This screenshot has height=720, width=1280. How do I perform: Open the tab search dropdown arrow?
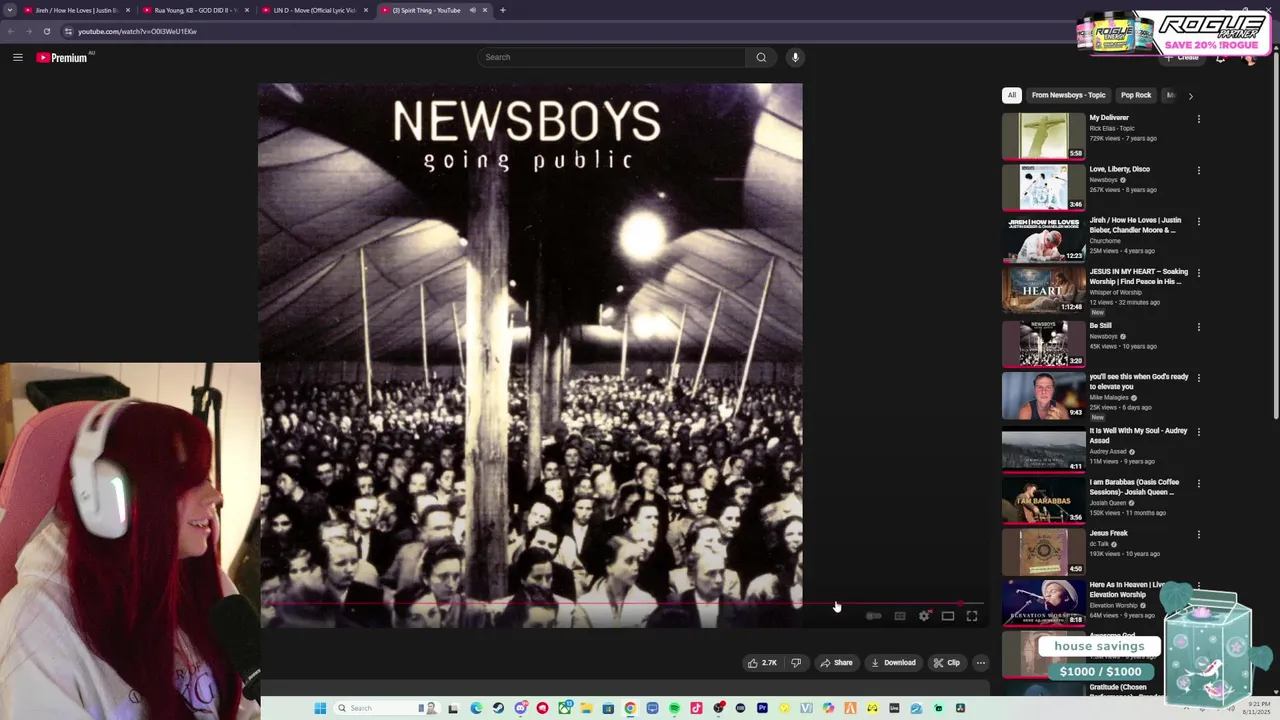coord(11,10)
